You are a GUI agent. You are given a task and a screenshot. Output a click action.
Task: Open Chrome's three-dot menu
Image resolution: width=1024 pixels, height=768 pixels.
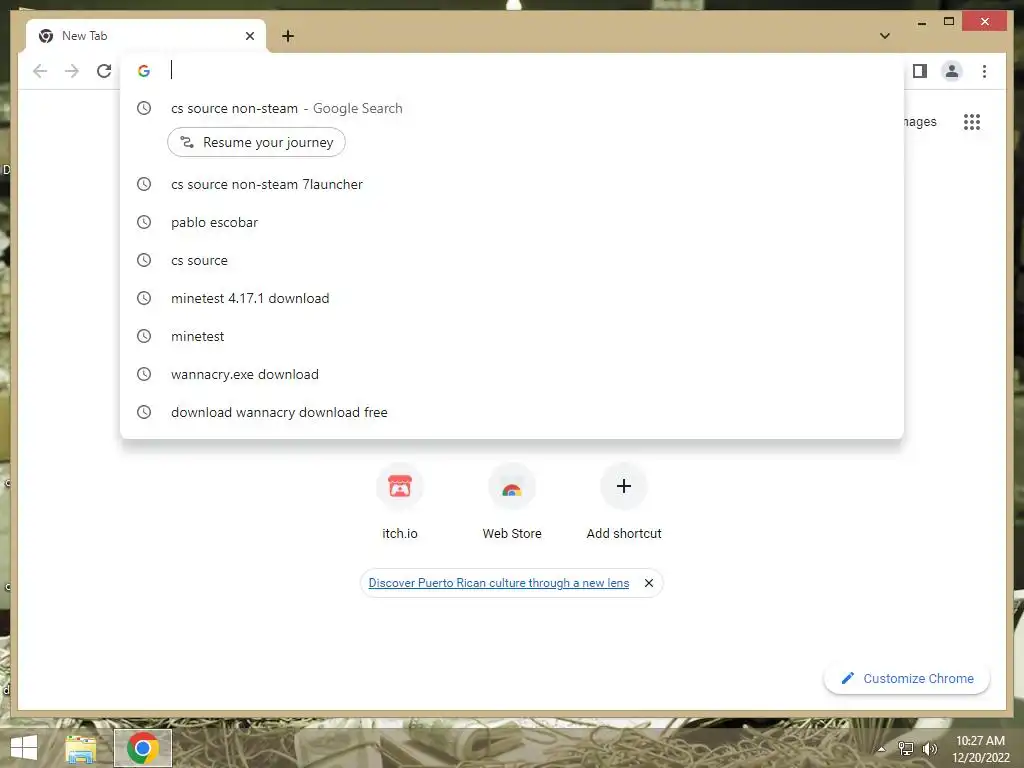point(984,71)
